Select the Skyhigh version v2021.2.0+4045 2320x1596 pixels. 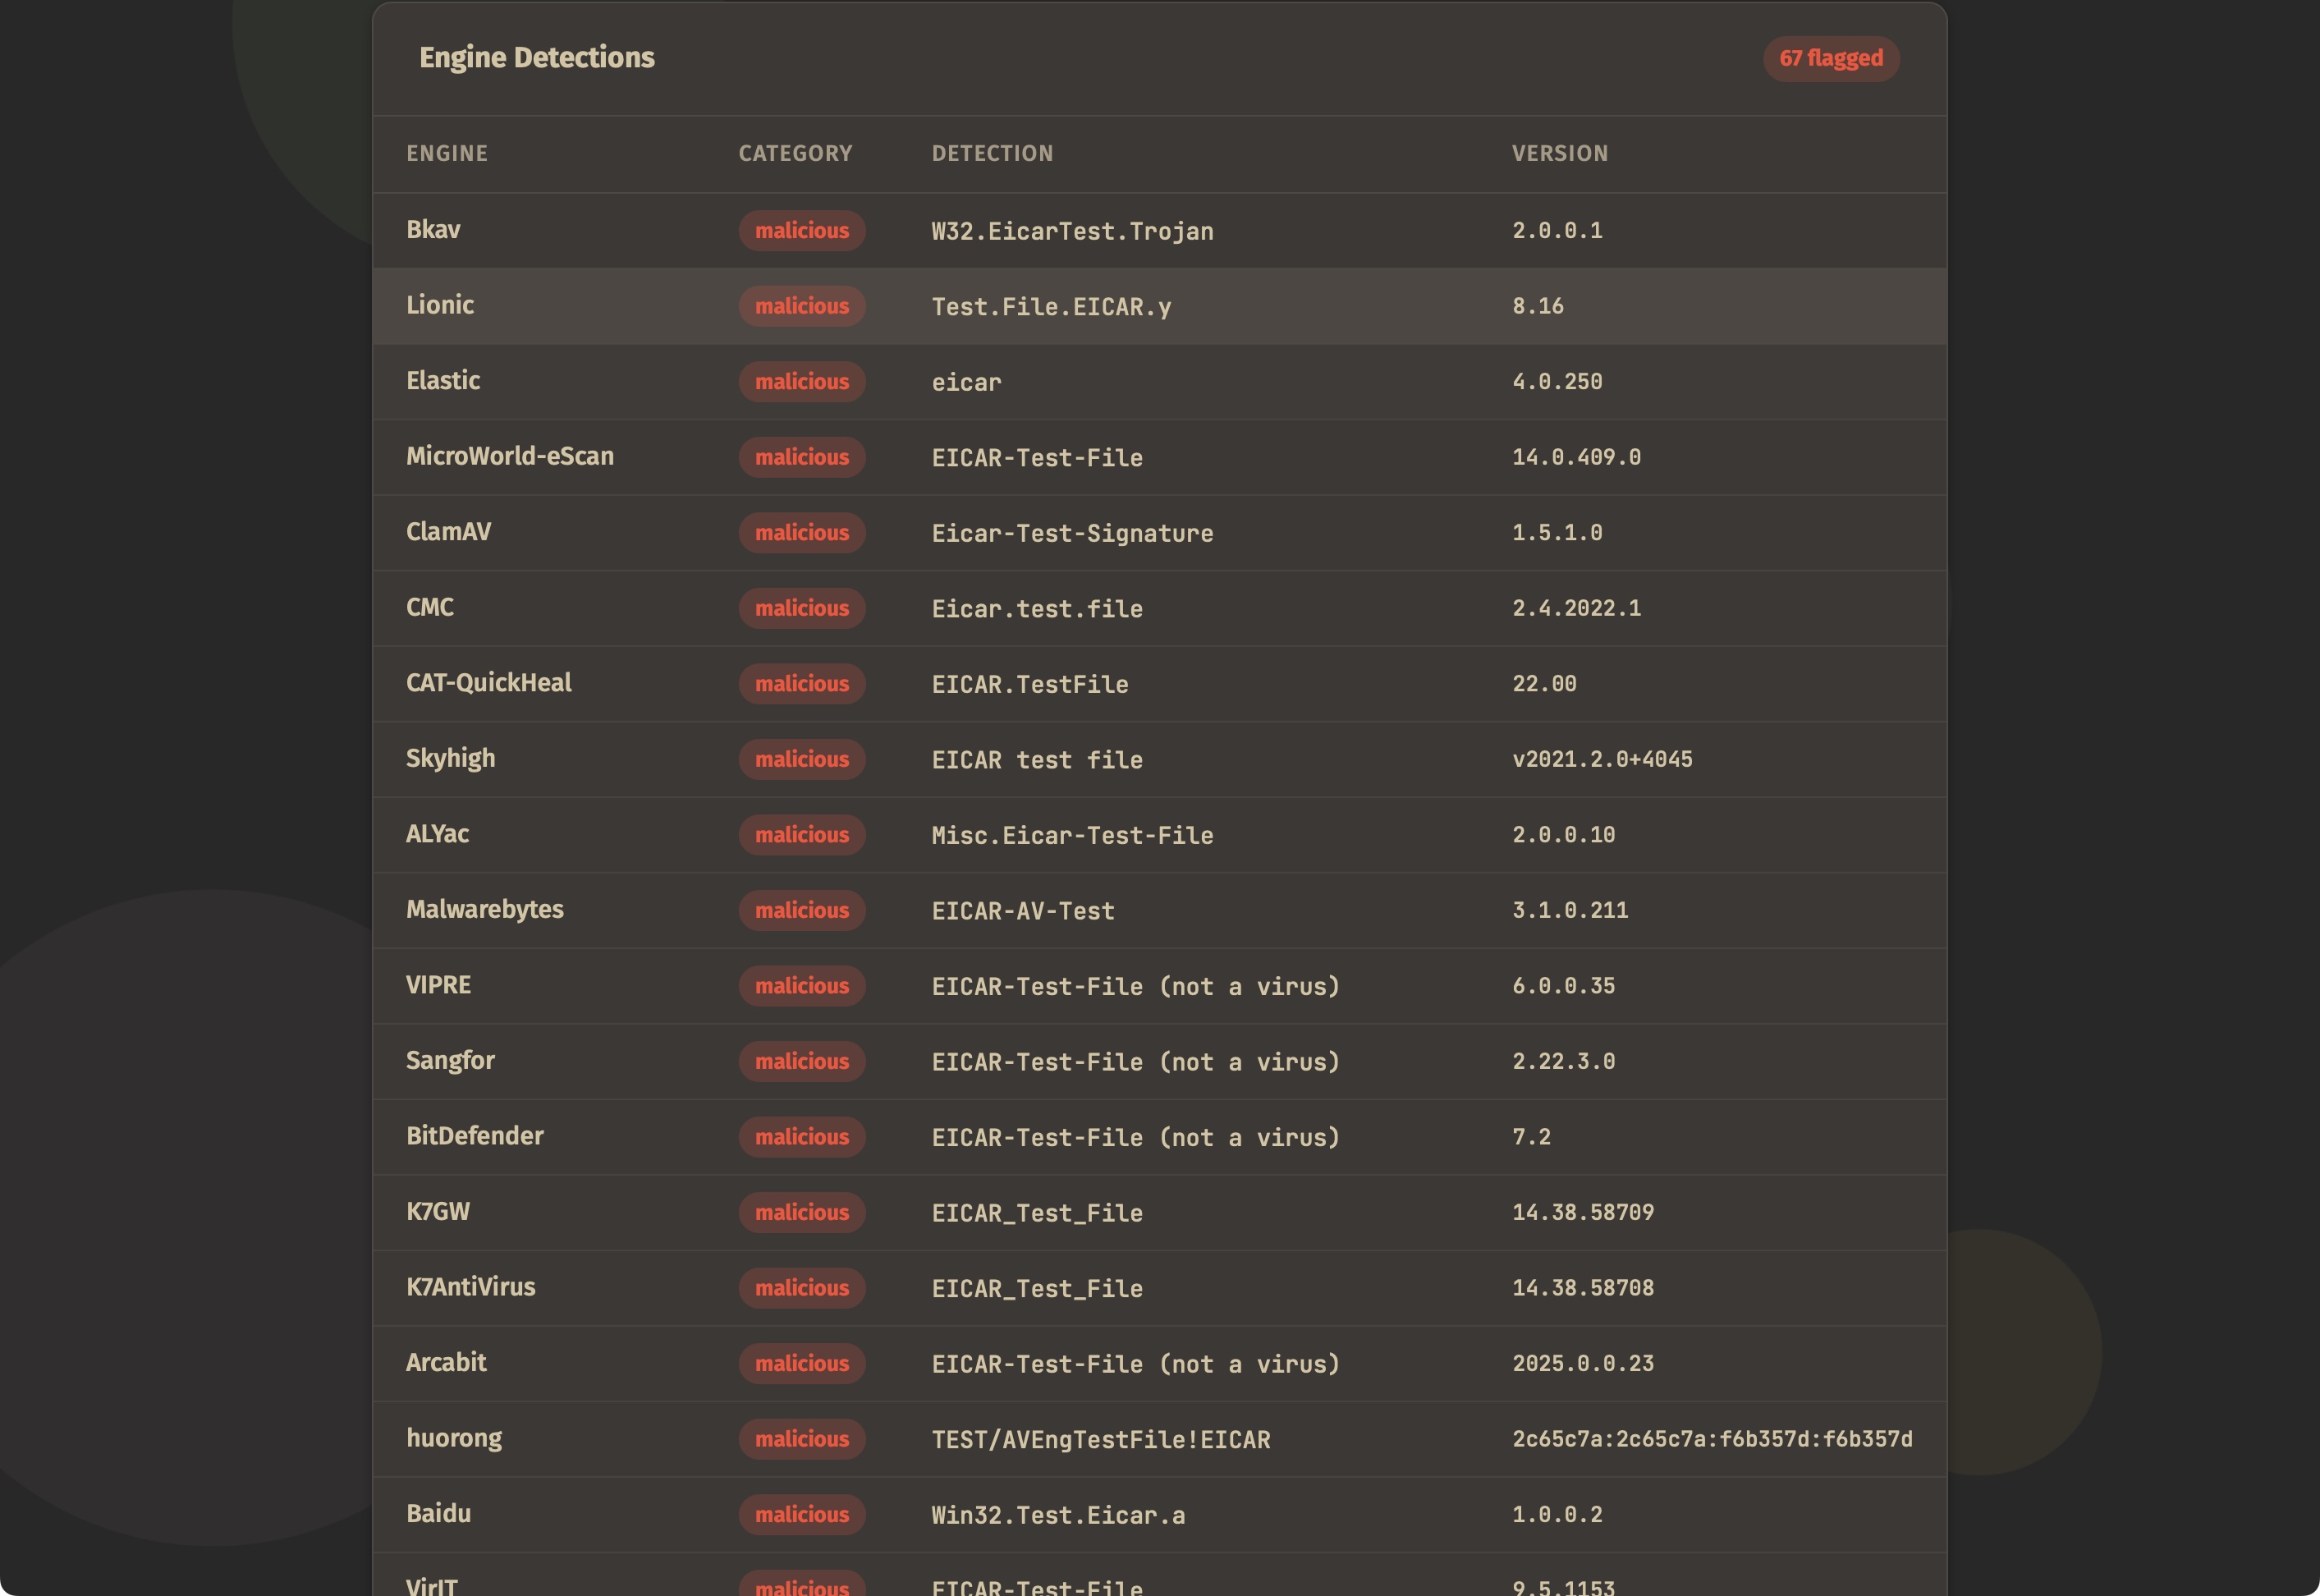click(1602, 759)
